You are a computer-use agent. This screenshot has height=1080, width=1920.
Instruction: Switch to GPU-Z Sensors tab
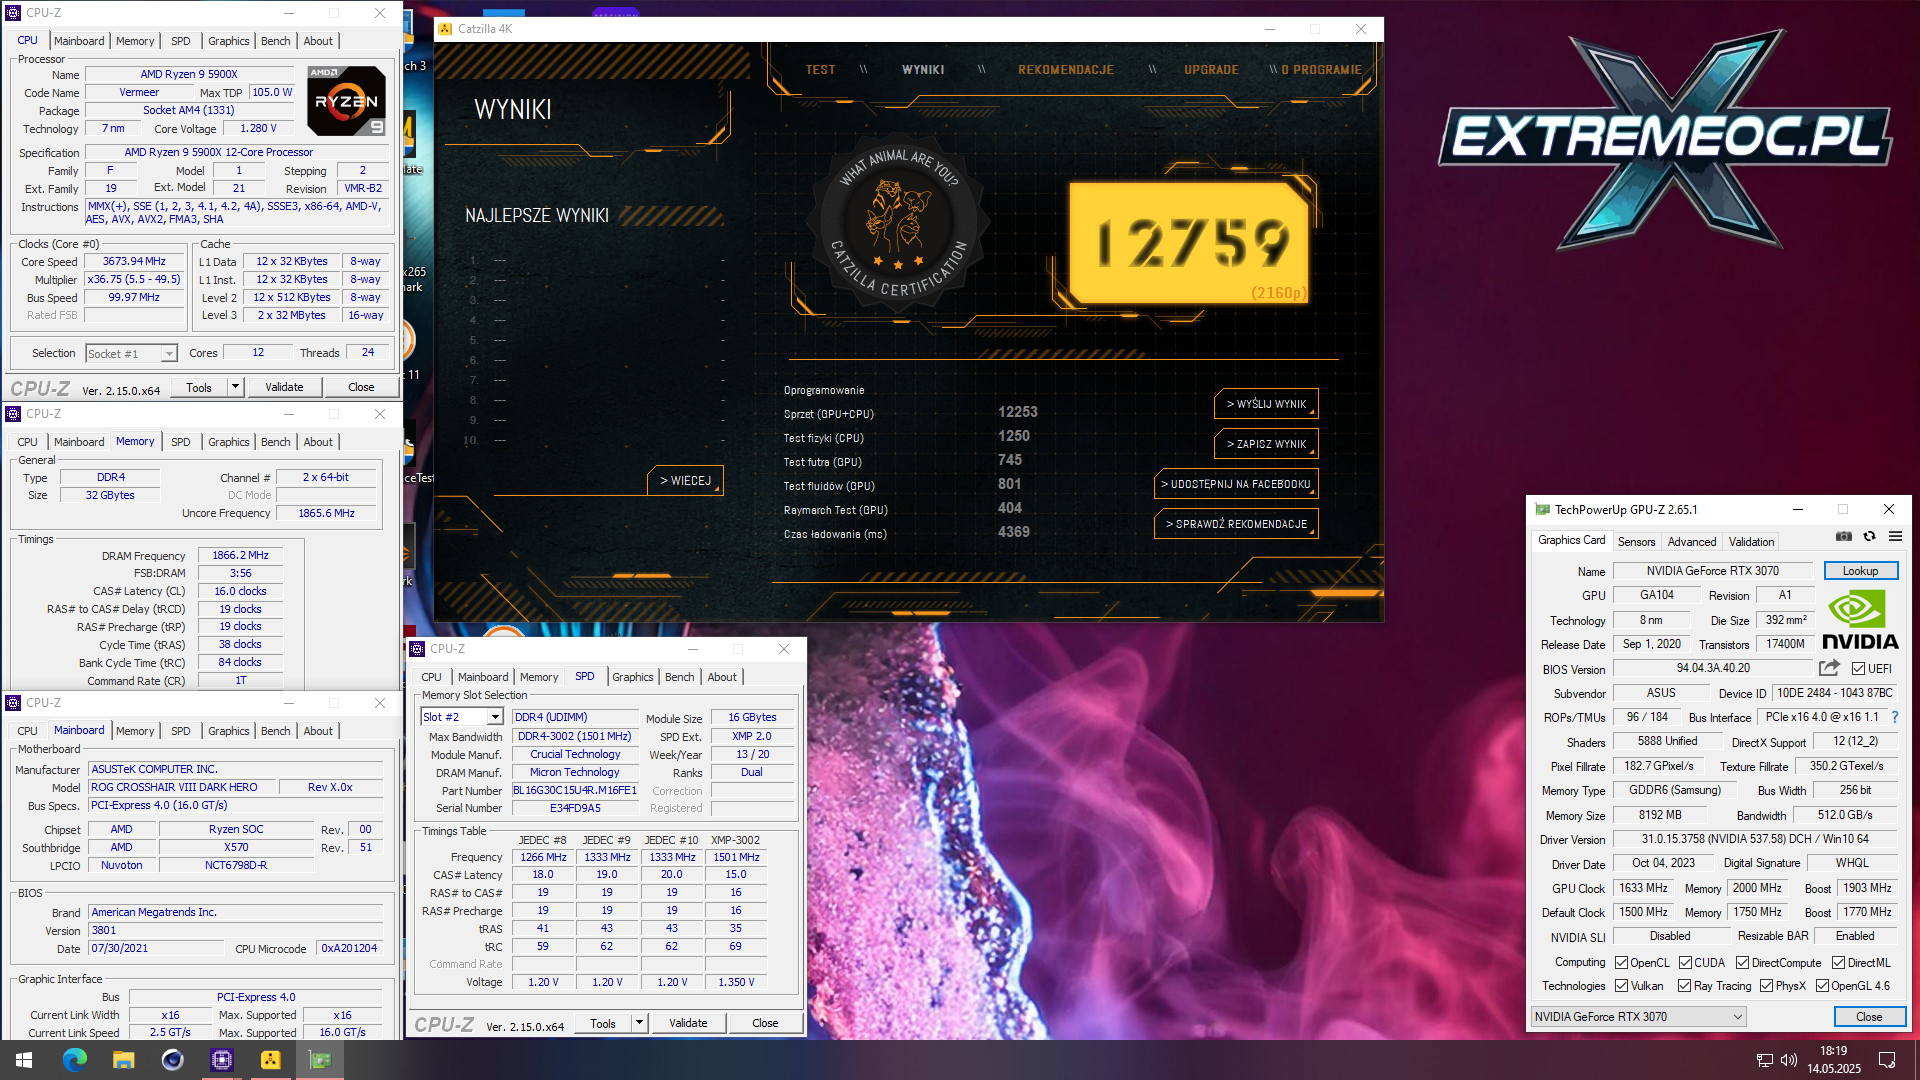[x=1636, y=541]
